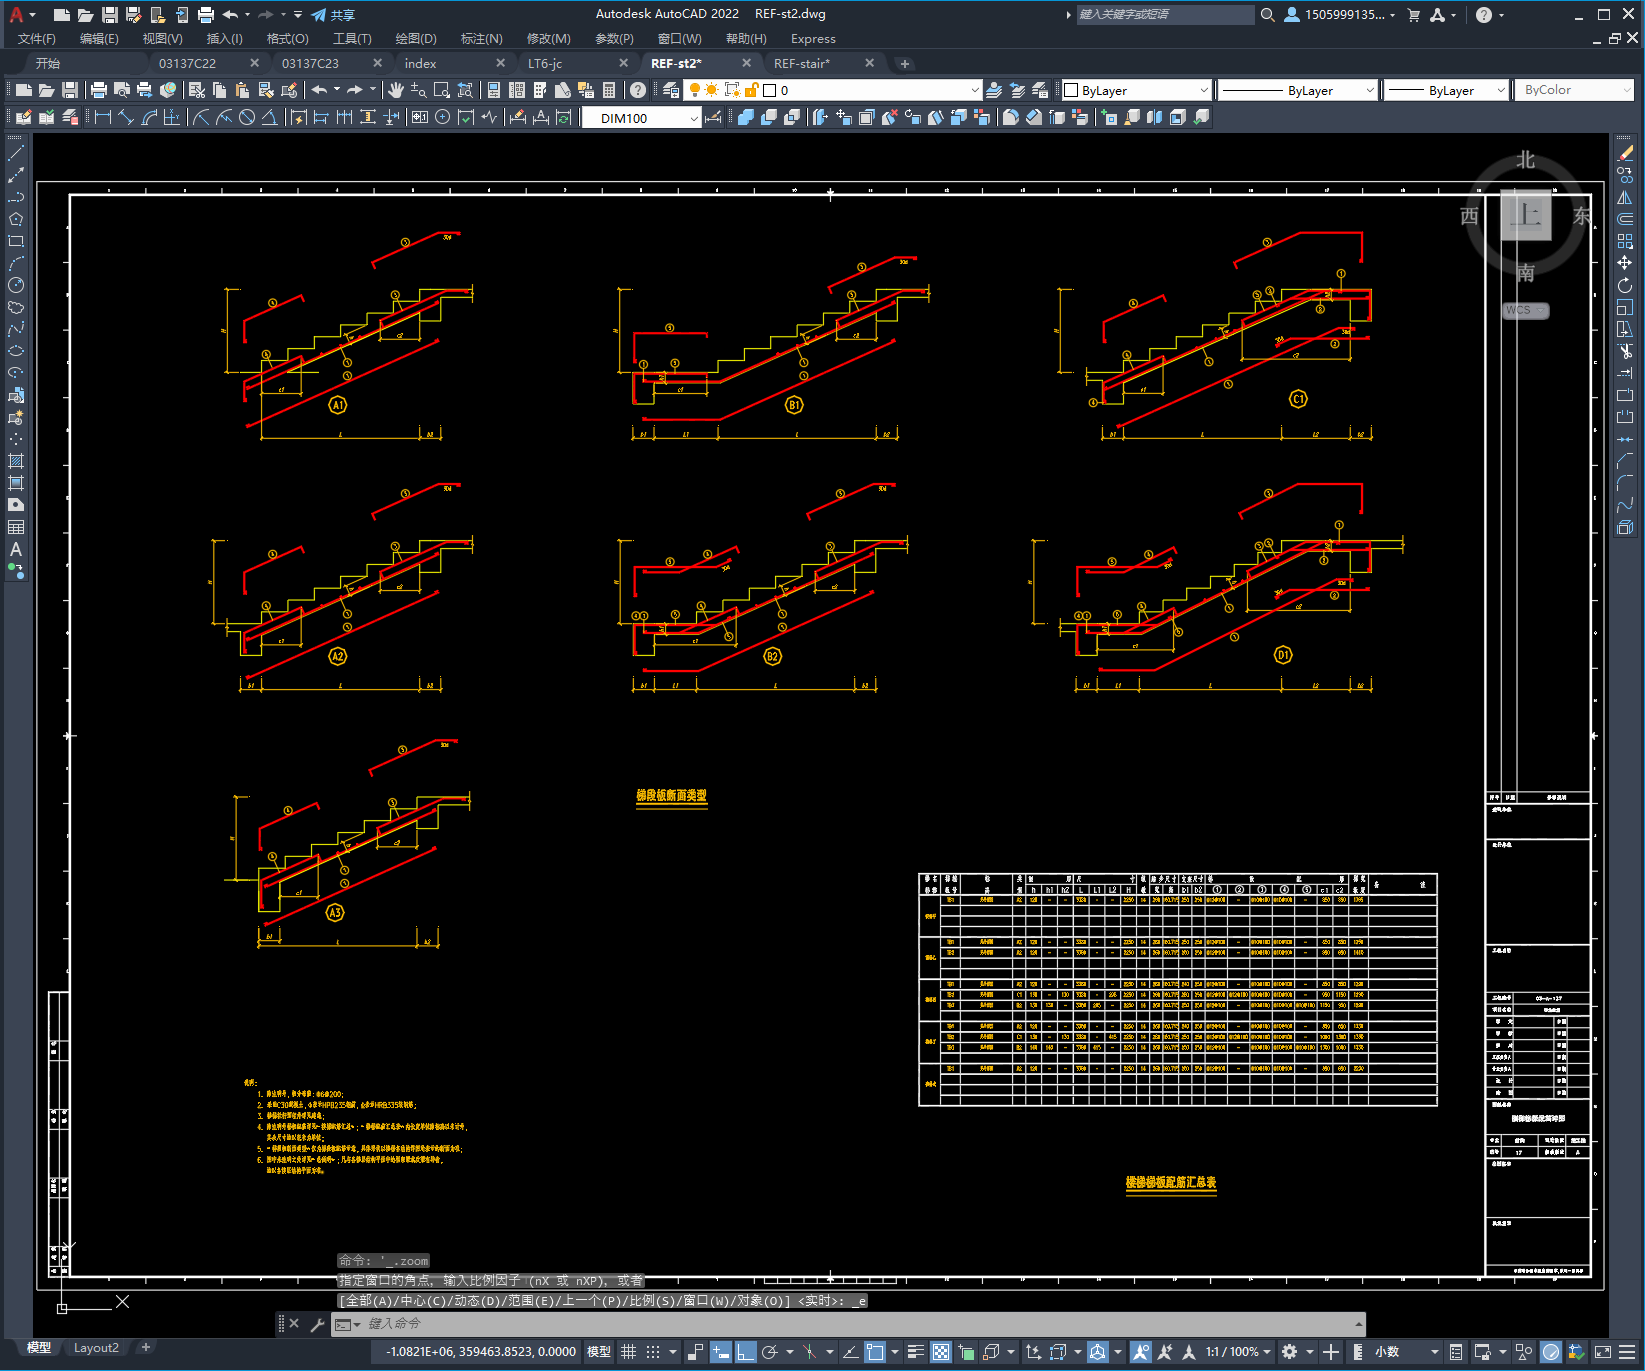Click the Hatch tool icon

[x=16, y=461]
